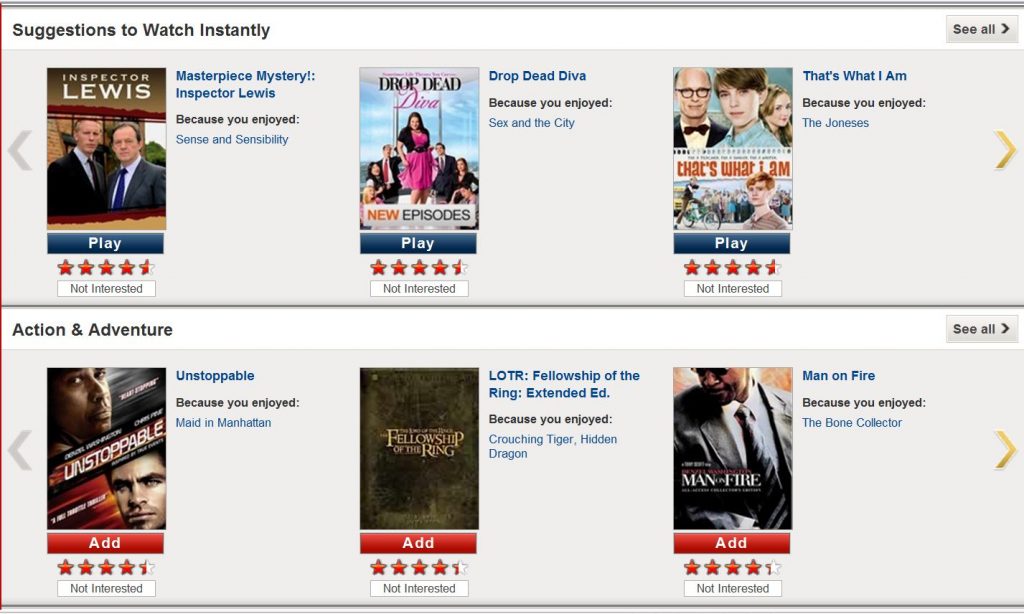Viewport: 1024px width, 614px height.
Task: Play Drop Dead Diva
Action: [x=418, y=244]
